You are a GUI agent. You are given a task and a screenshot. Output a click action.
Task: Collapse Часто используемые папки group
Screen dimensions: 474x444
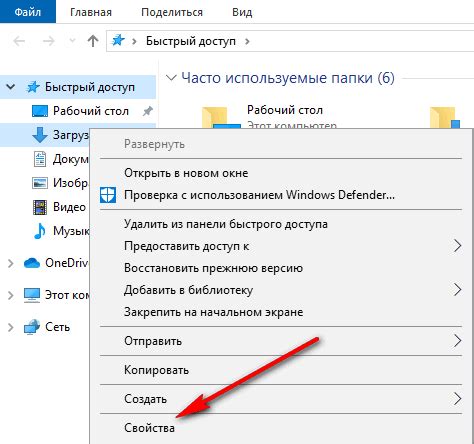171,78
